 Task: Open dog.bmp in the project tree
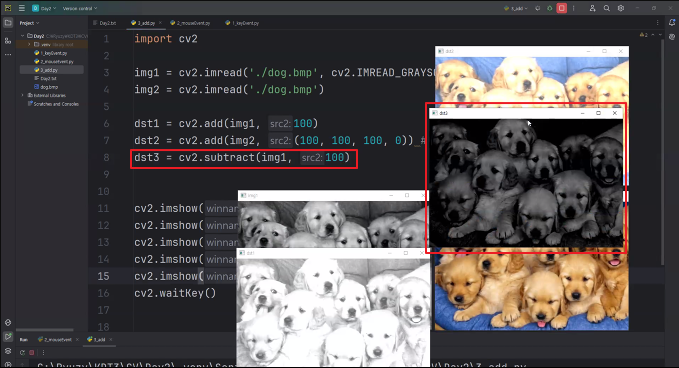pos(46,87)
